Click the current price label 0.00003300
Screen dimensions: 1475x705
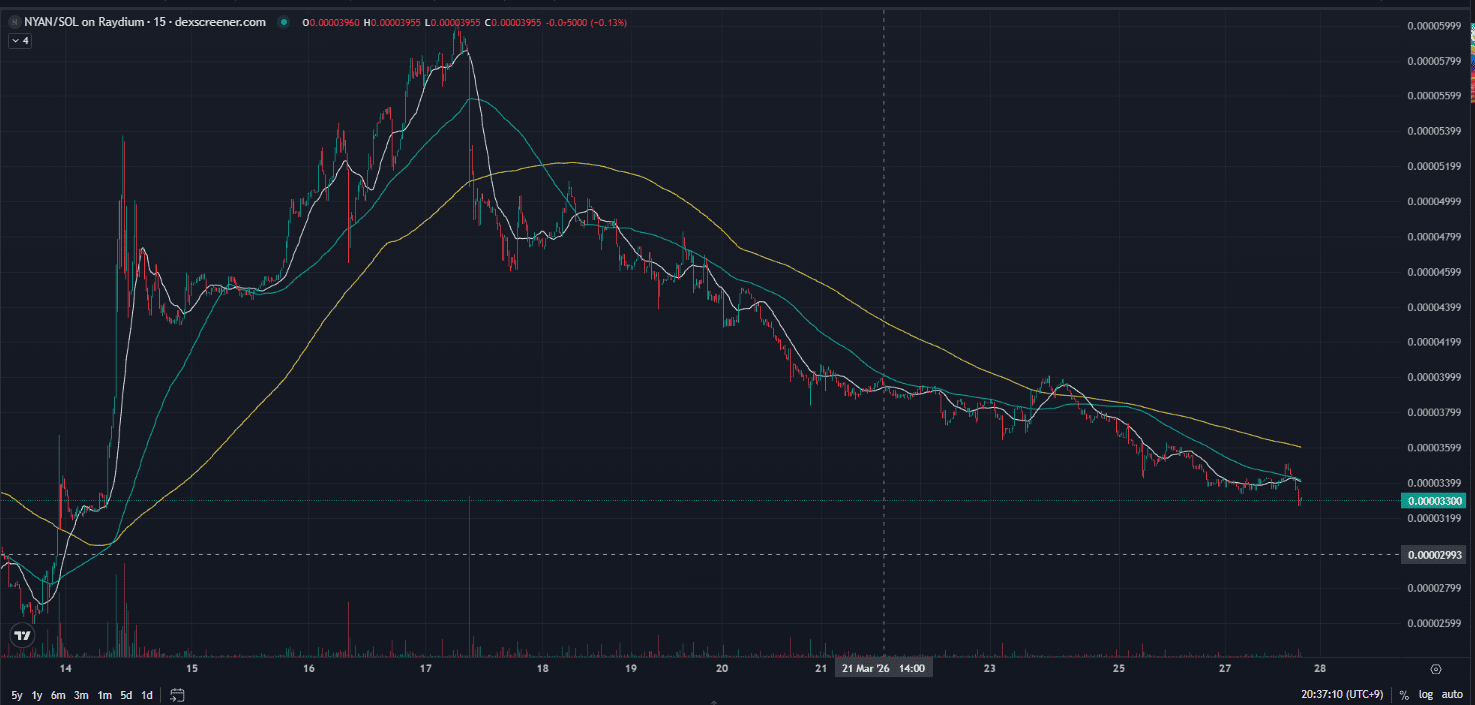click(1435, 501)
